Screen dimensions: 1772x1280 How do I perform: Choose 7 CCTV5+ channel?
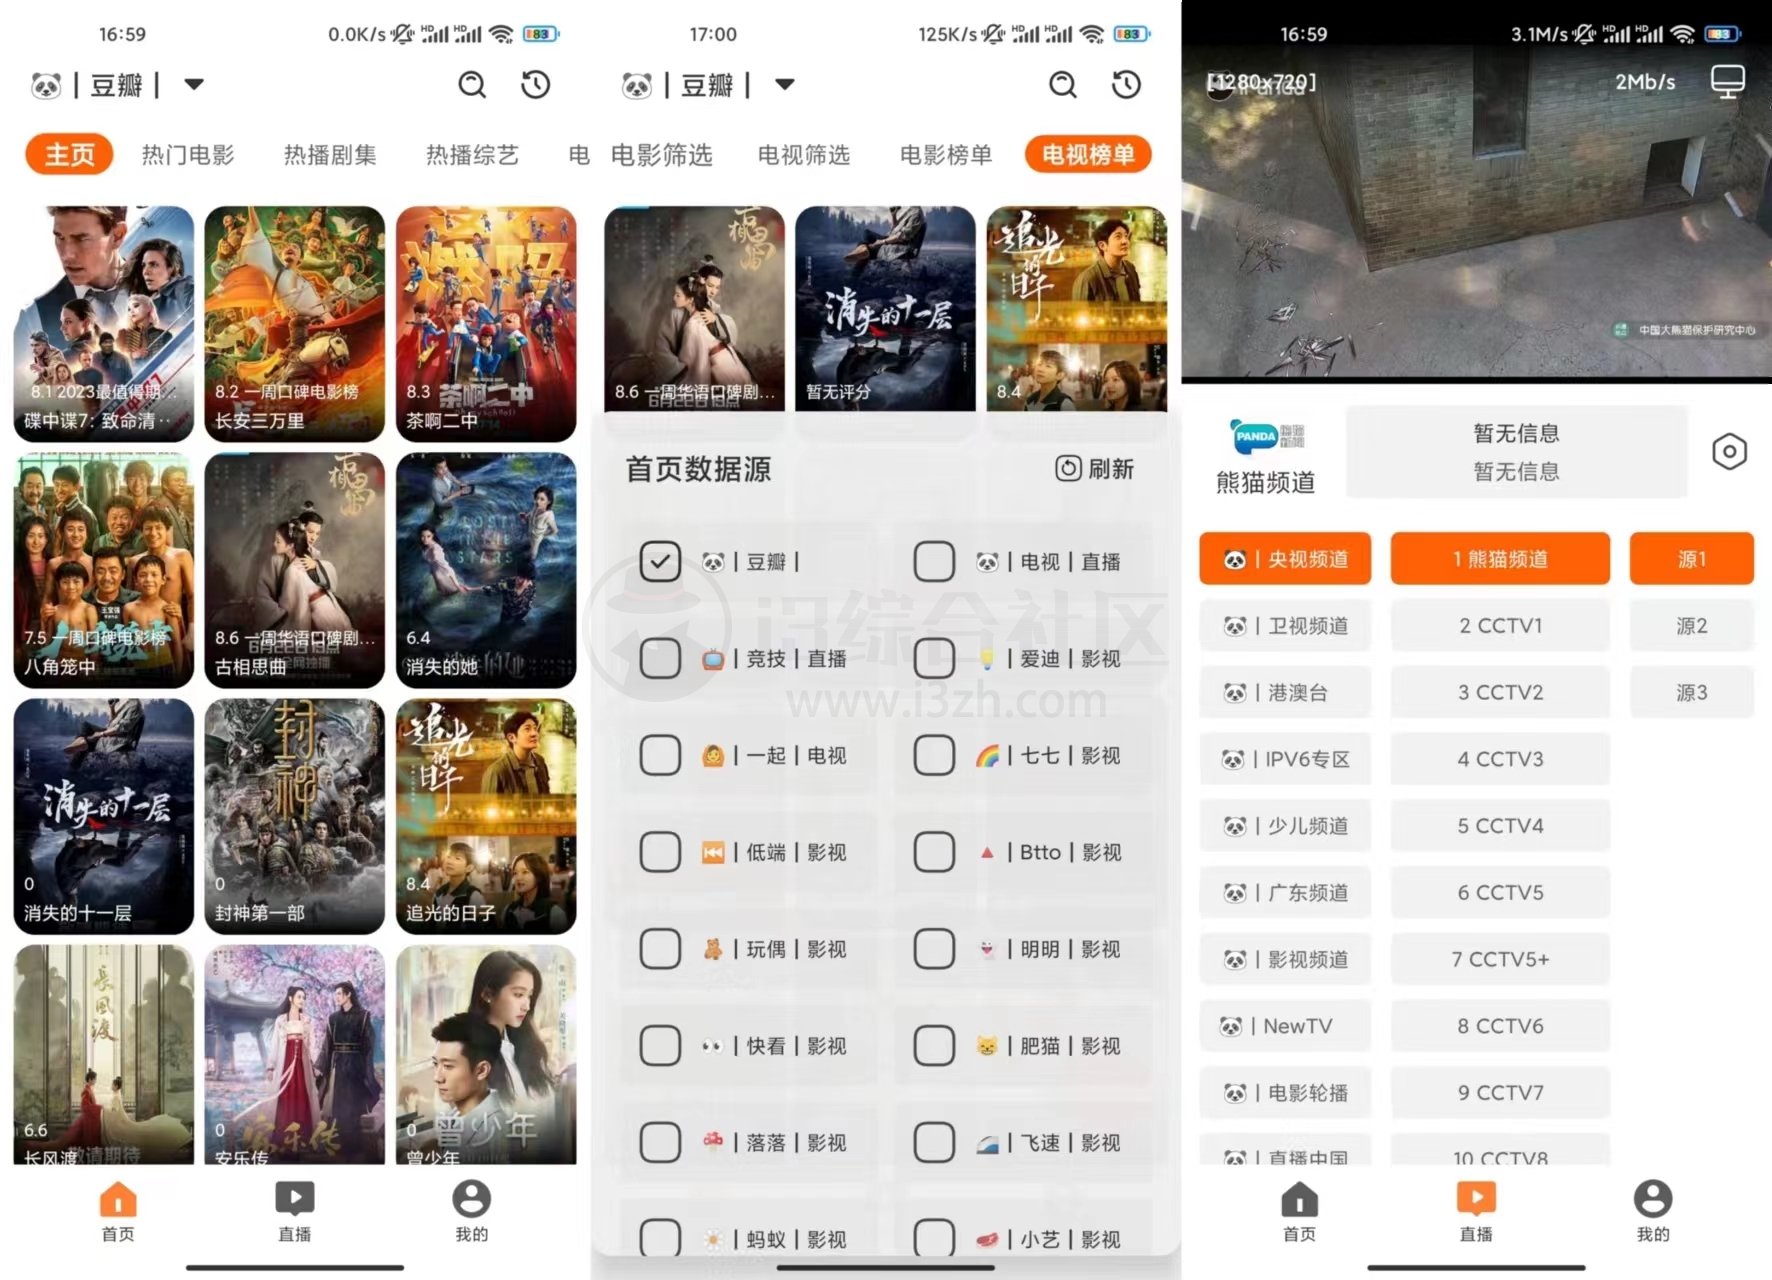click(x=1500, y=959)
